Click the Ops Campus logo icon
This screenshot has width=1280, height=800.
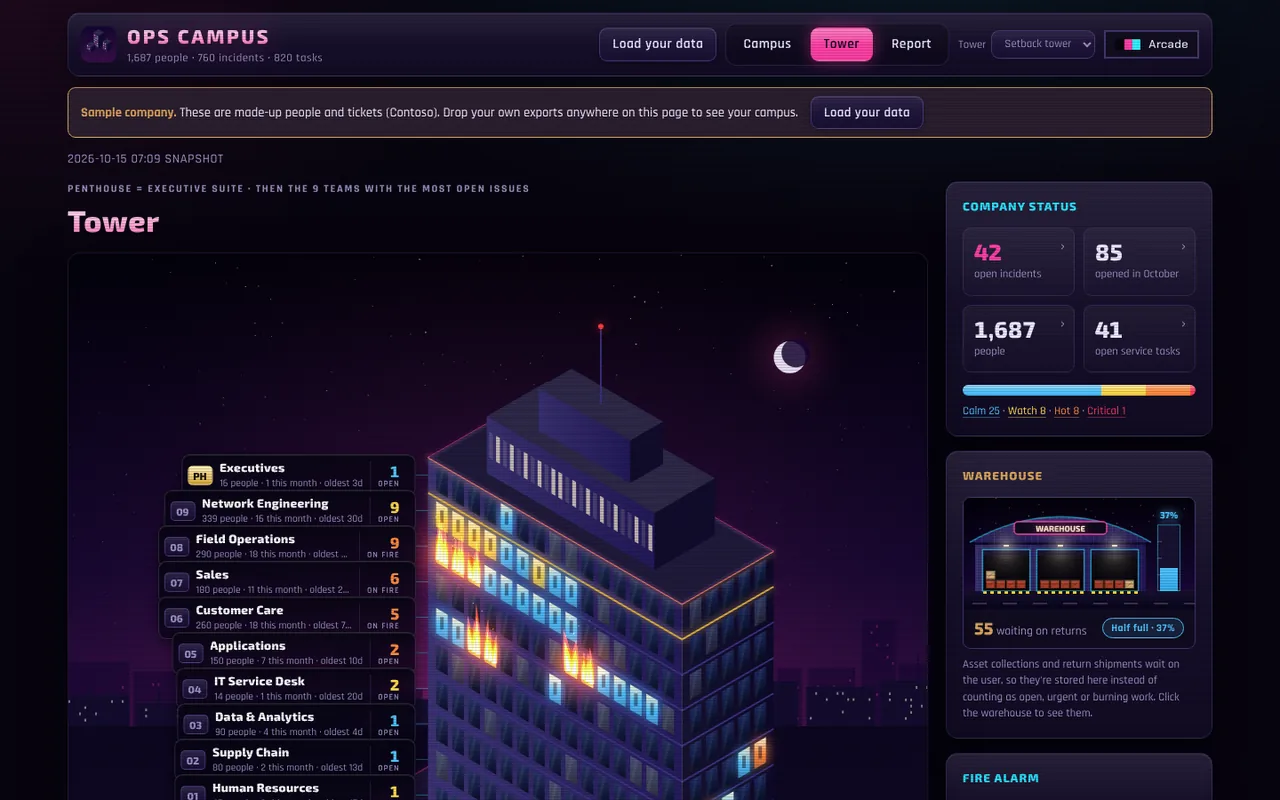click(x=98, y=44)
